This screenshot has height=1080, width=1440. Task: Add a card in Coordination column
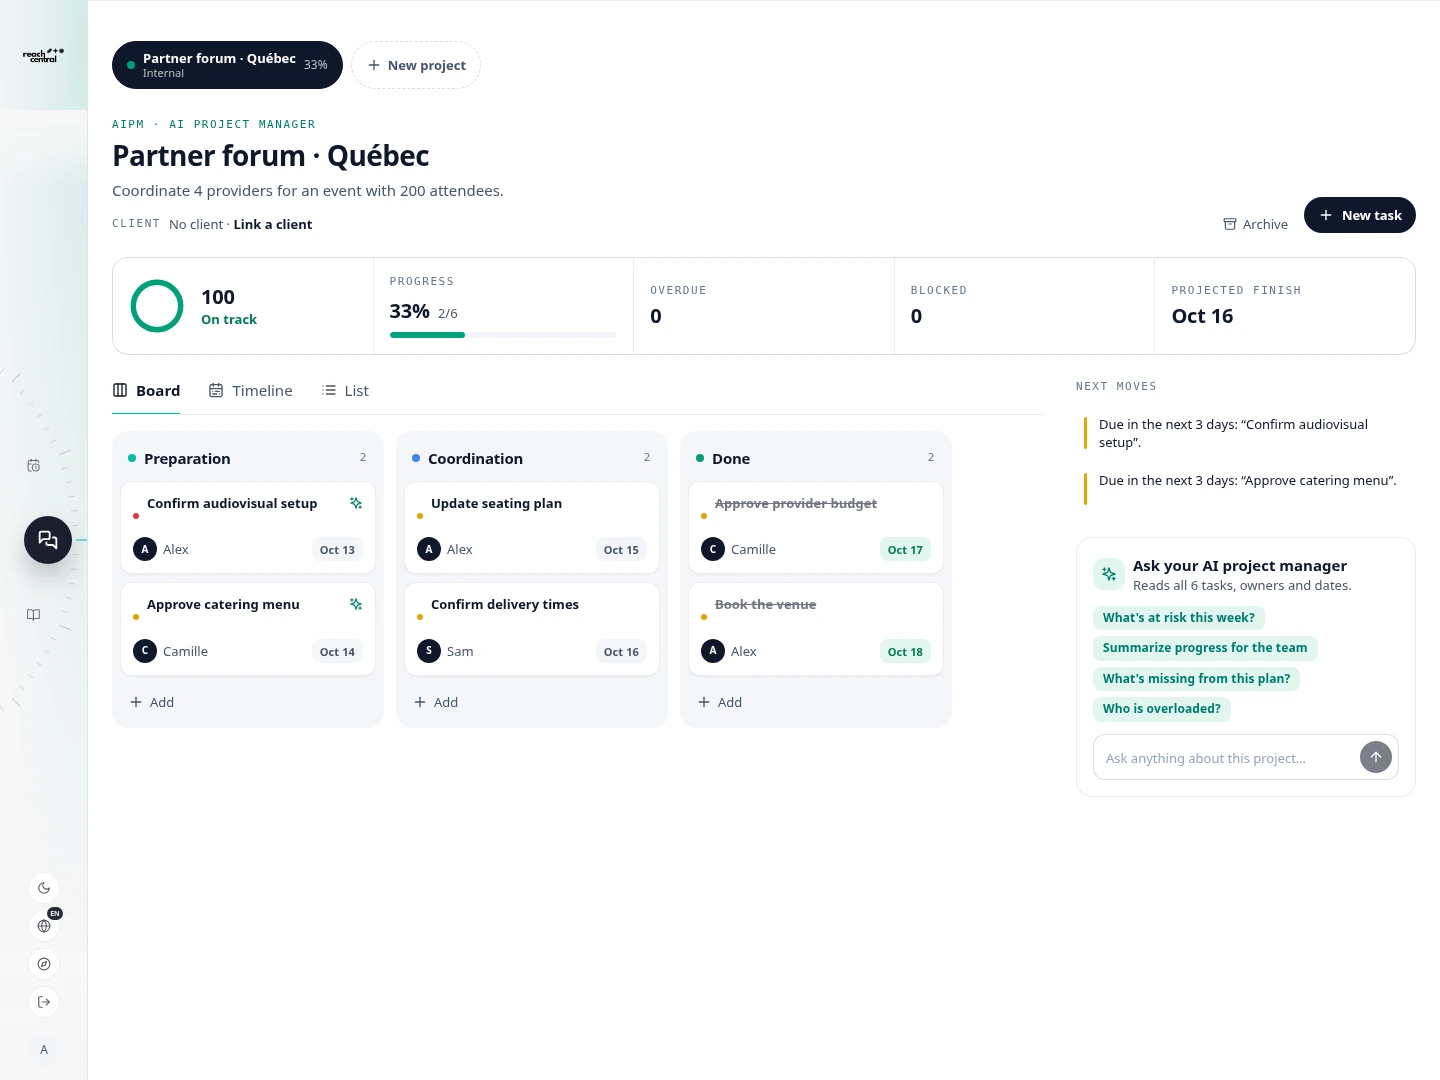[436, 702]
